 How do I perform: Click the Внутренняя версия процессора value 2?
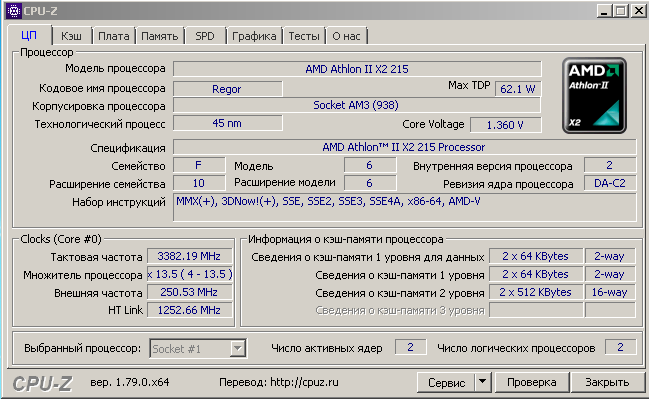coord(610,165)
